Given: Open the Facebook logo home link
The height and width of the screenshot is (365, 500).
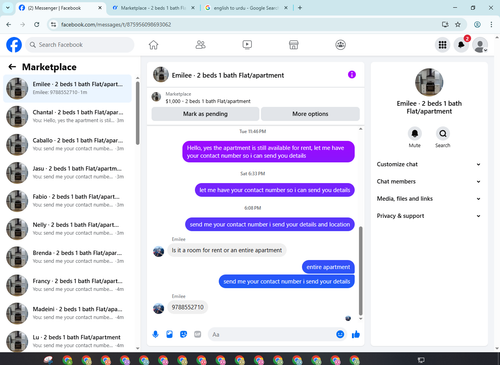Looking at the screenshot, I should click(x=14, y=45).
